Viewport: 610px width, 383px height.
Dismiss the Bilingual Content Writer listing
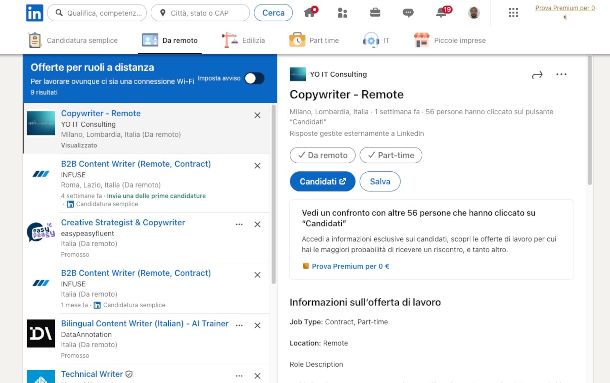(257, 325)
